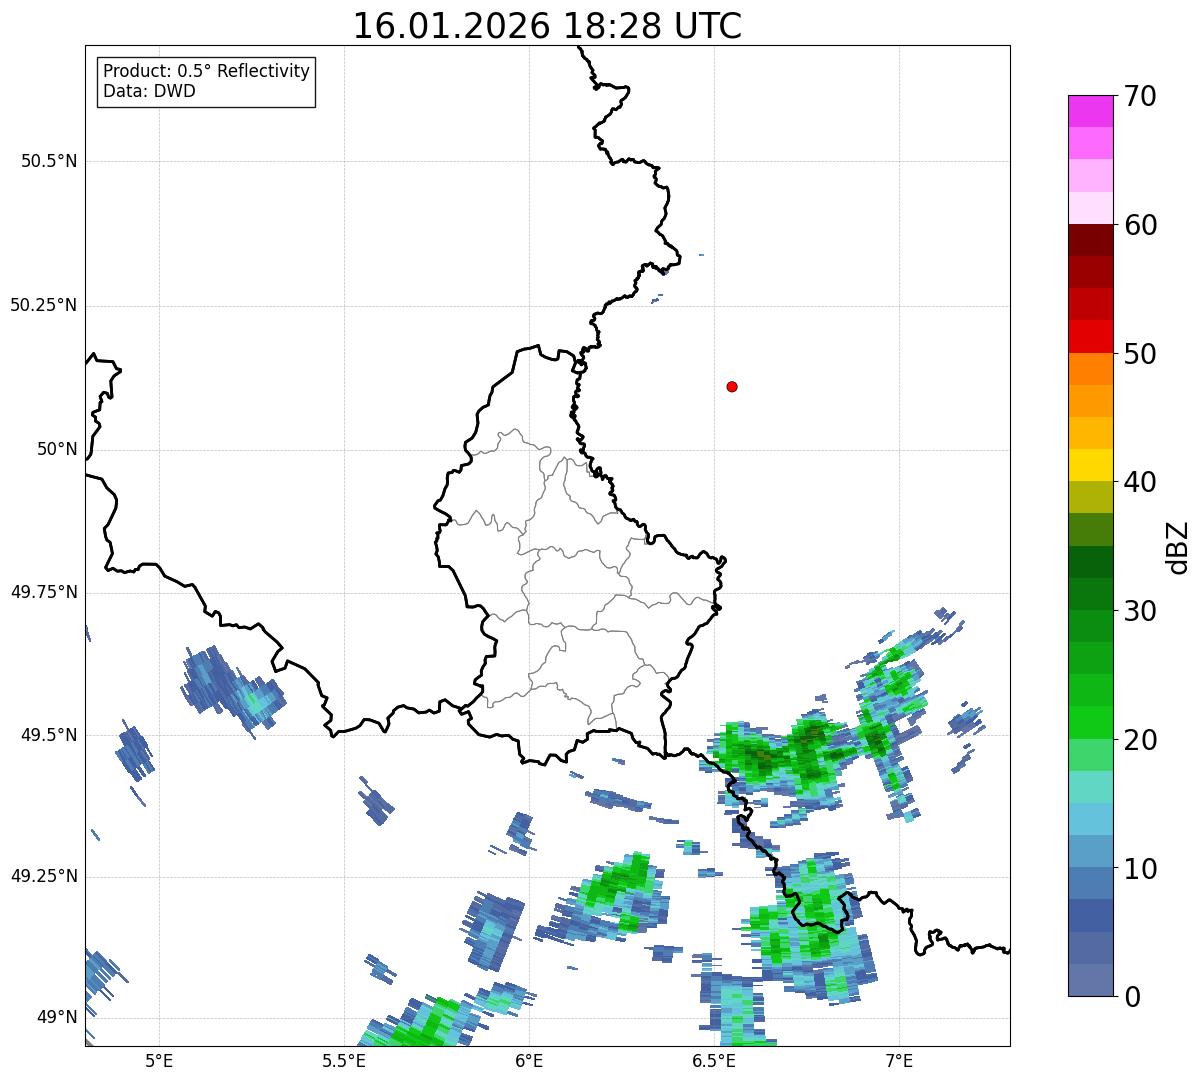Viewport: 1202px width, 1081px height.
Task: Click the '50' colorbar tick label
Action: [1140, 354]
